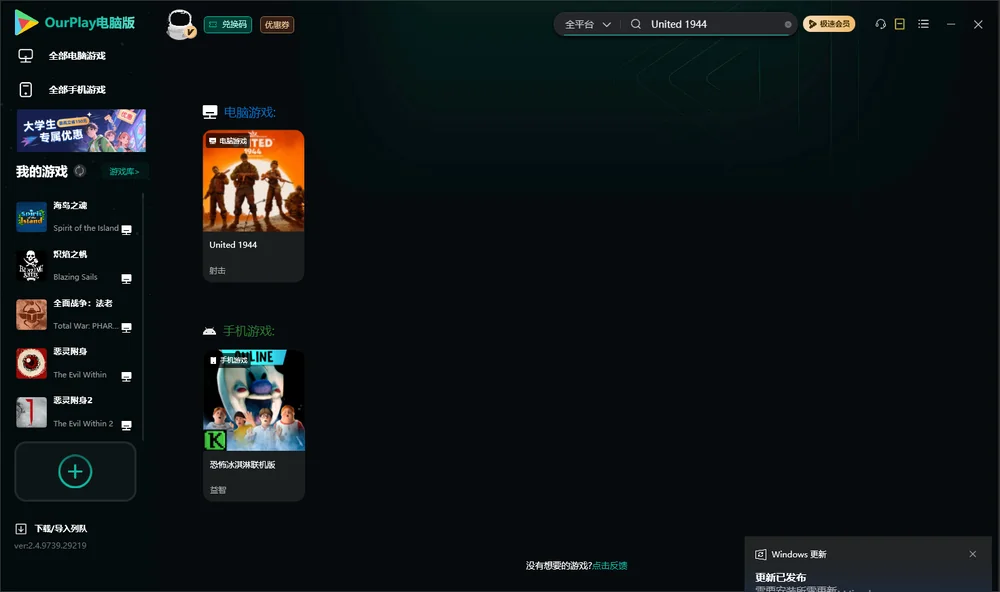This screenshot has width=1000, height=592.
Task: Select the 恶灵附身2 game title
Action: click(73, 401)
